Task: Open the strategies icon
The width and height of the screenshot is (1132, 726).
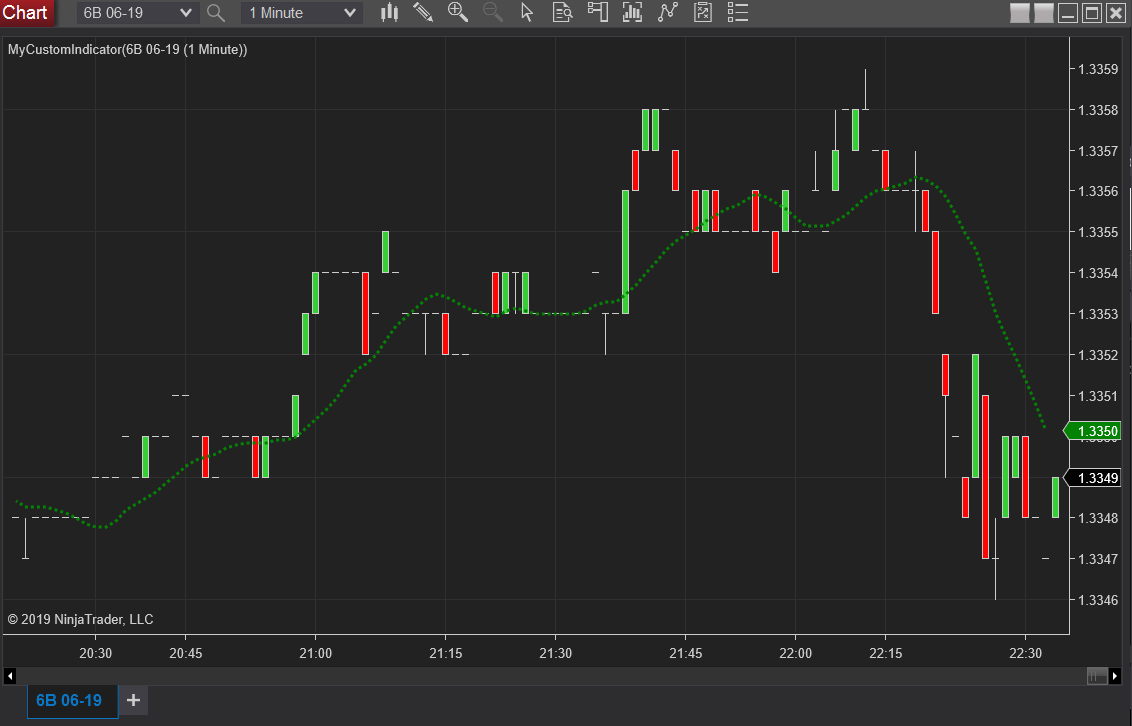Action: point(702,12)
